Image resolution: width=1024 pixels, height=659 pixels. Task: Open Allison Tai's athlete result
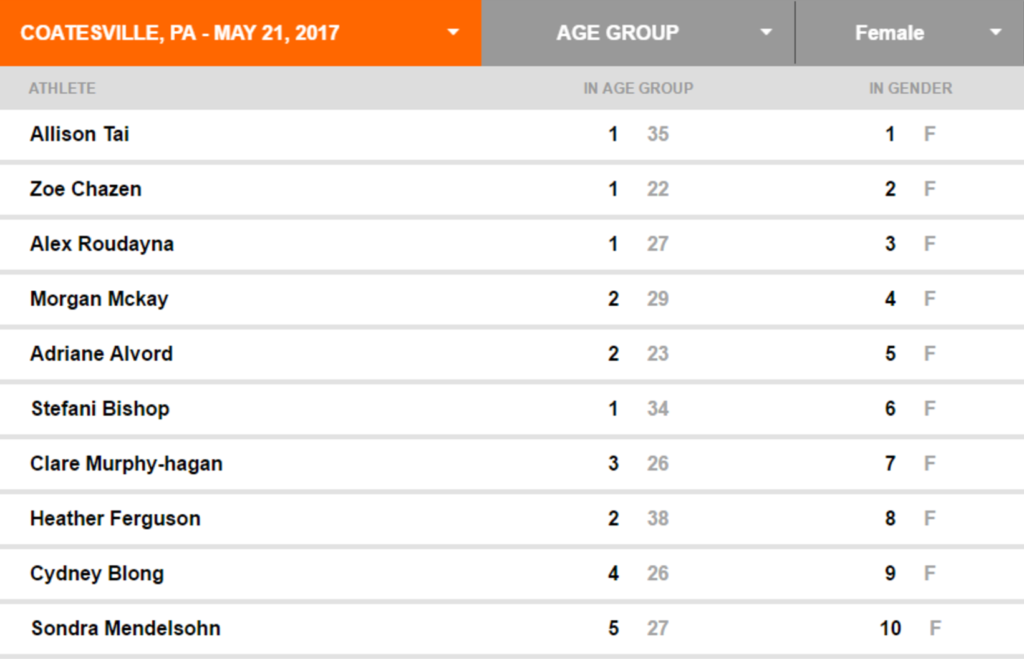click(512, 135)
